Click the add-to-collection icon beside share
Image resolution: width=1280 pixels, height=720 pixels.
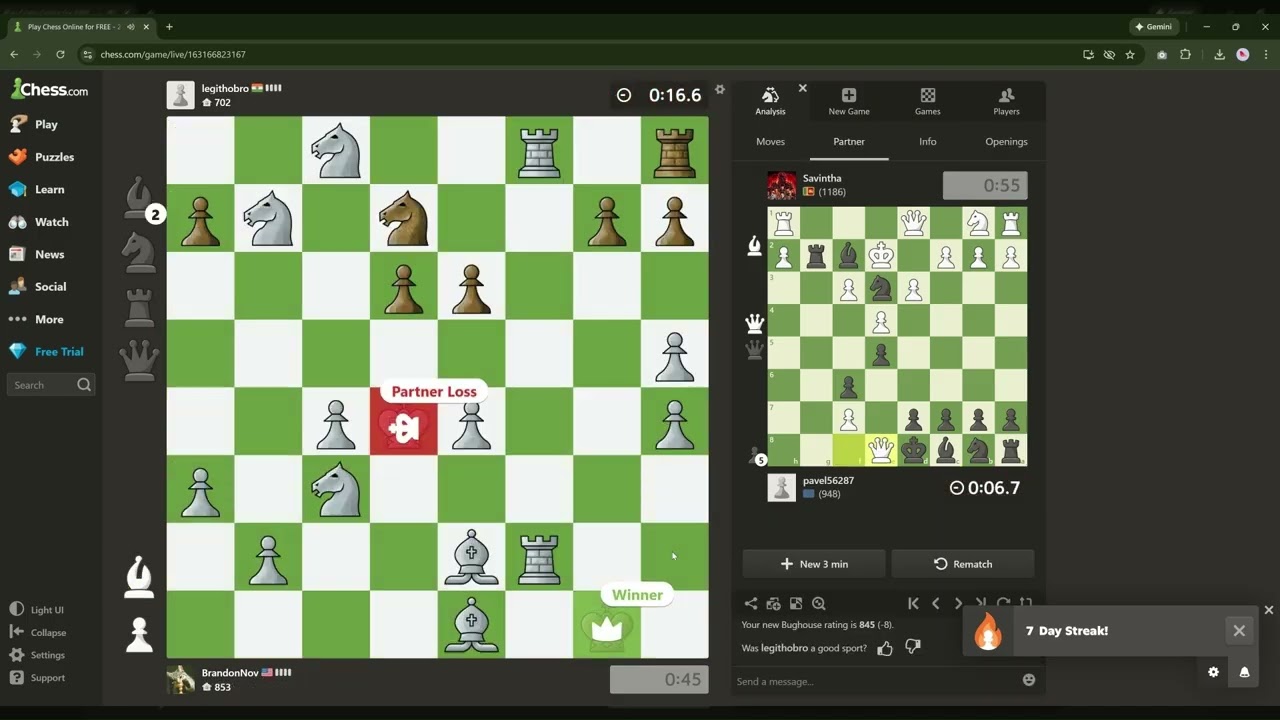click(773, 603)
